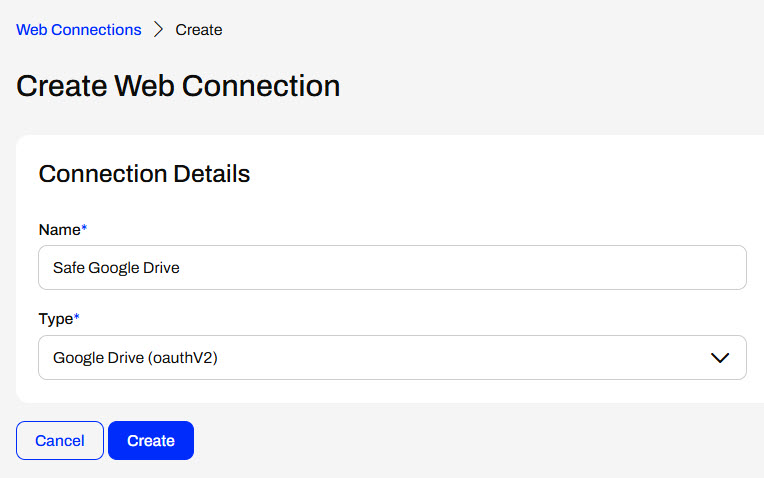
Task: Click the Name field label
Action: click(59, 230)
